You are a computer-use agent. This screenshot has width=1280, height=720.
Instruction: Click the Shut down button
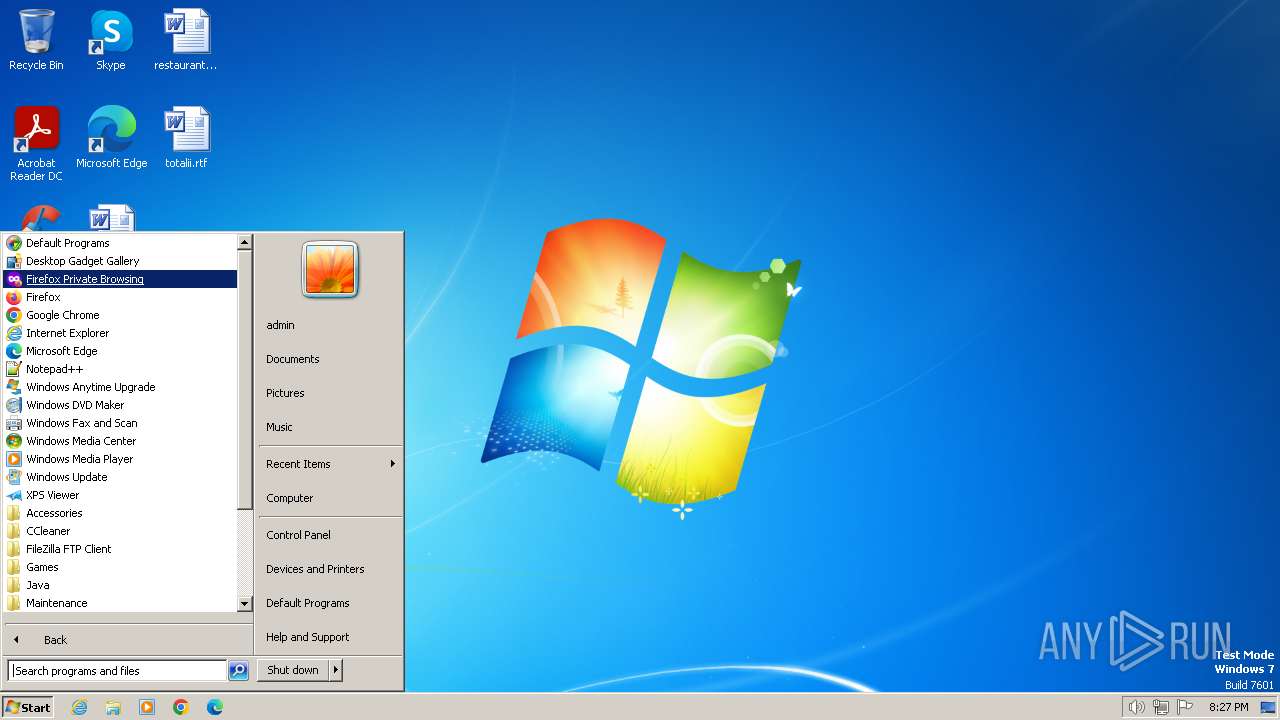click(293, 670)
